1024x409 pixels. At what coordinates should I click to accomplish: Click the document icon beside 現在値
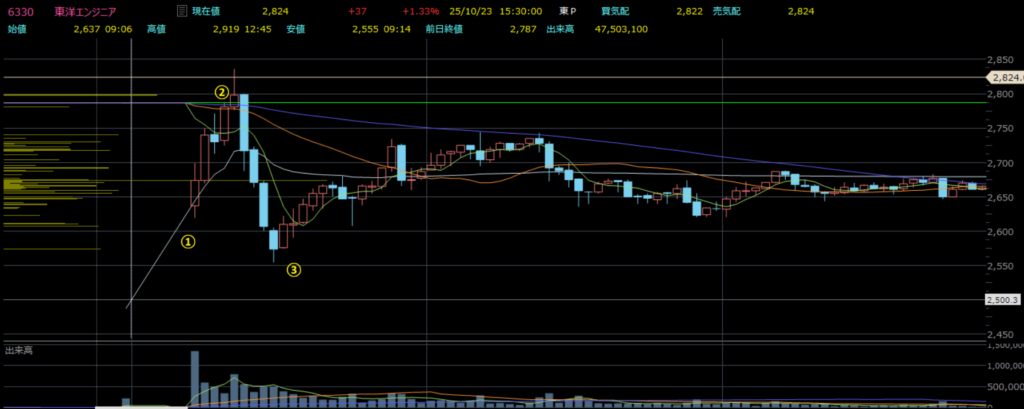180,11
